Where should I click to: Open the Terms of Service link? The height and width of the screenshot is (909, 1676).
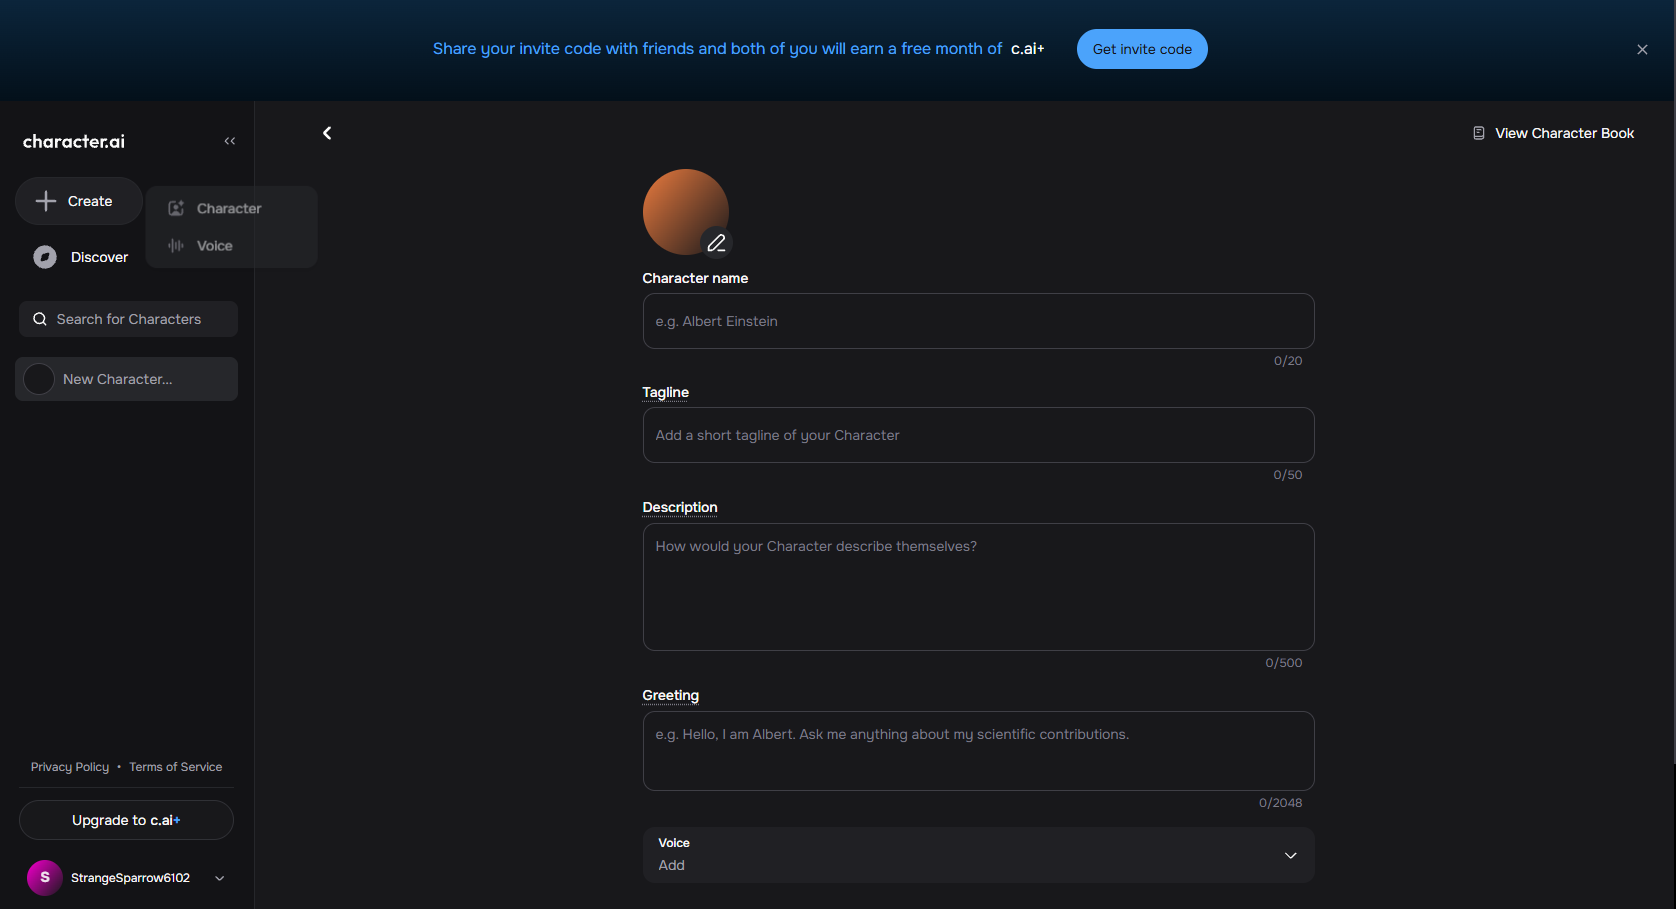[x=176, y=767]
